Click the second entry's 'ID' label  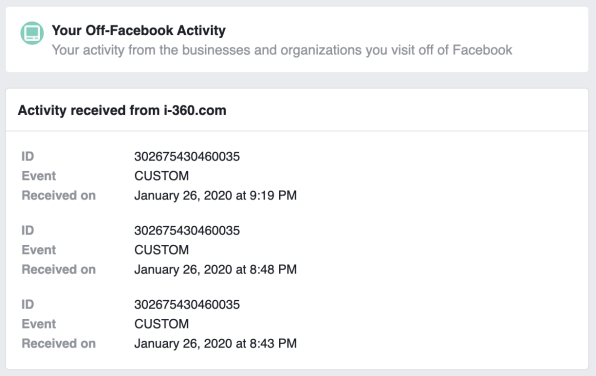(x=28, y=230)
